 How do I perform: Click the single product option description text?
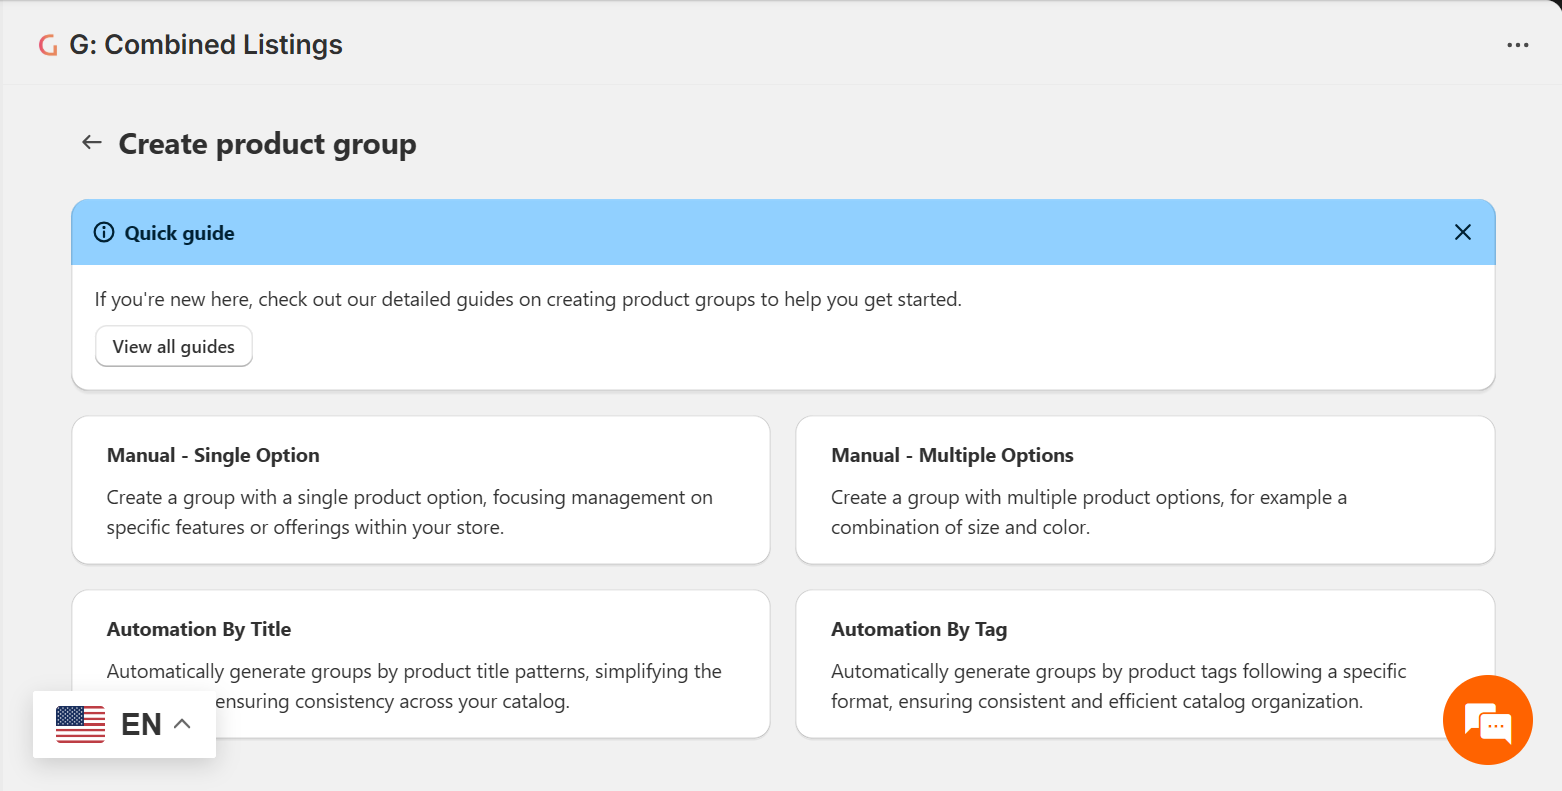click(x=409, y=512)
